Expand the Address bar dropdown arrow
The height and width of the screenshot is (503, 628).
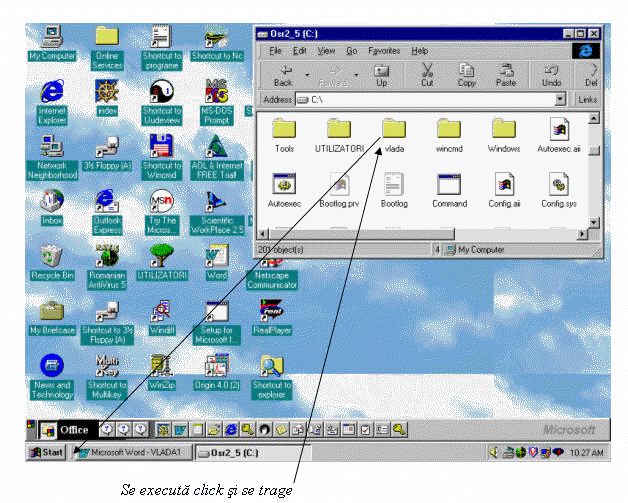(561, 100)
